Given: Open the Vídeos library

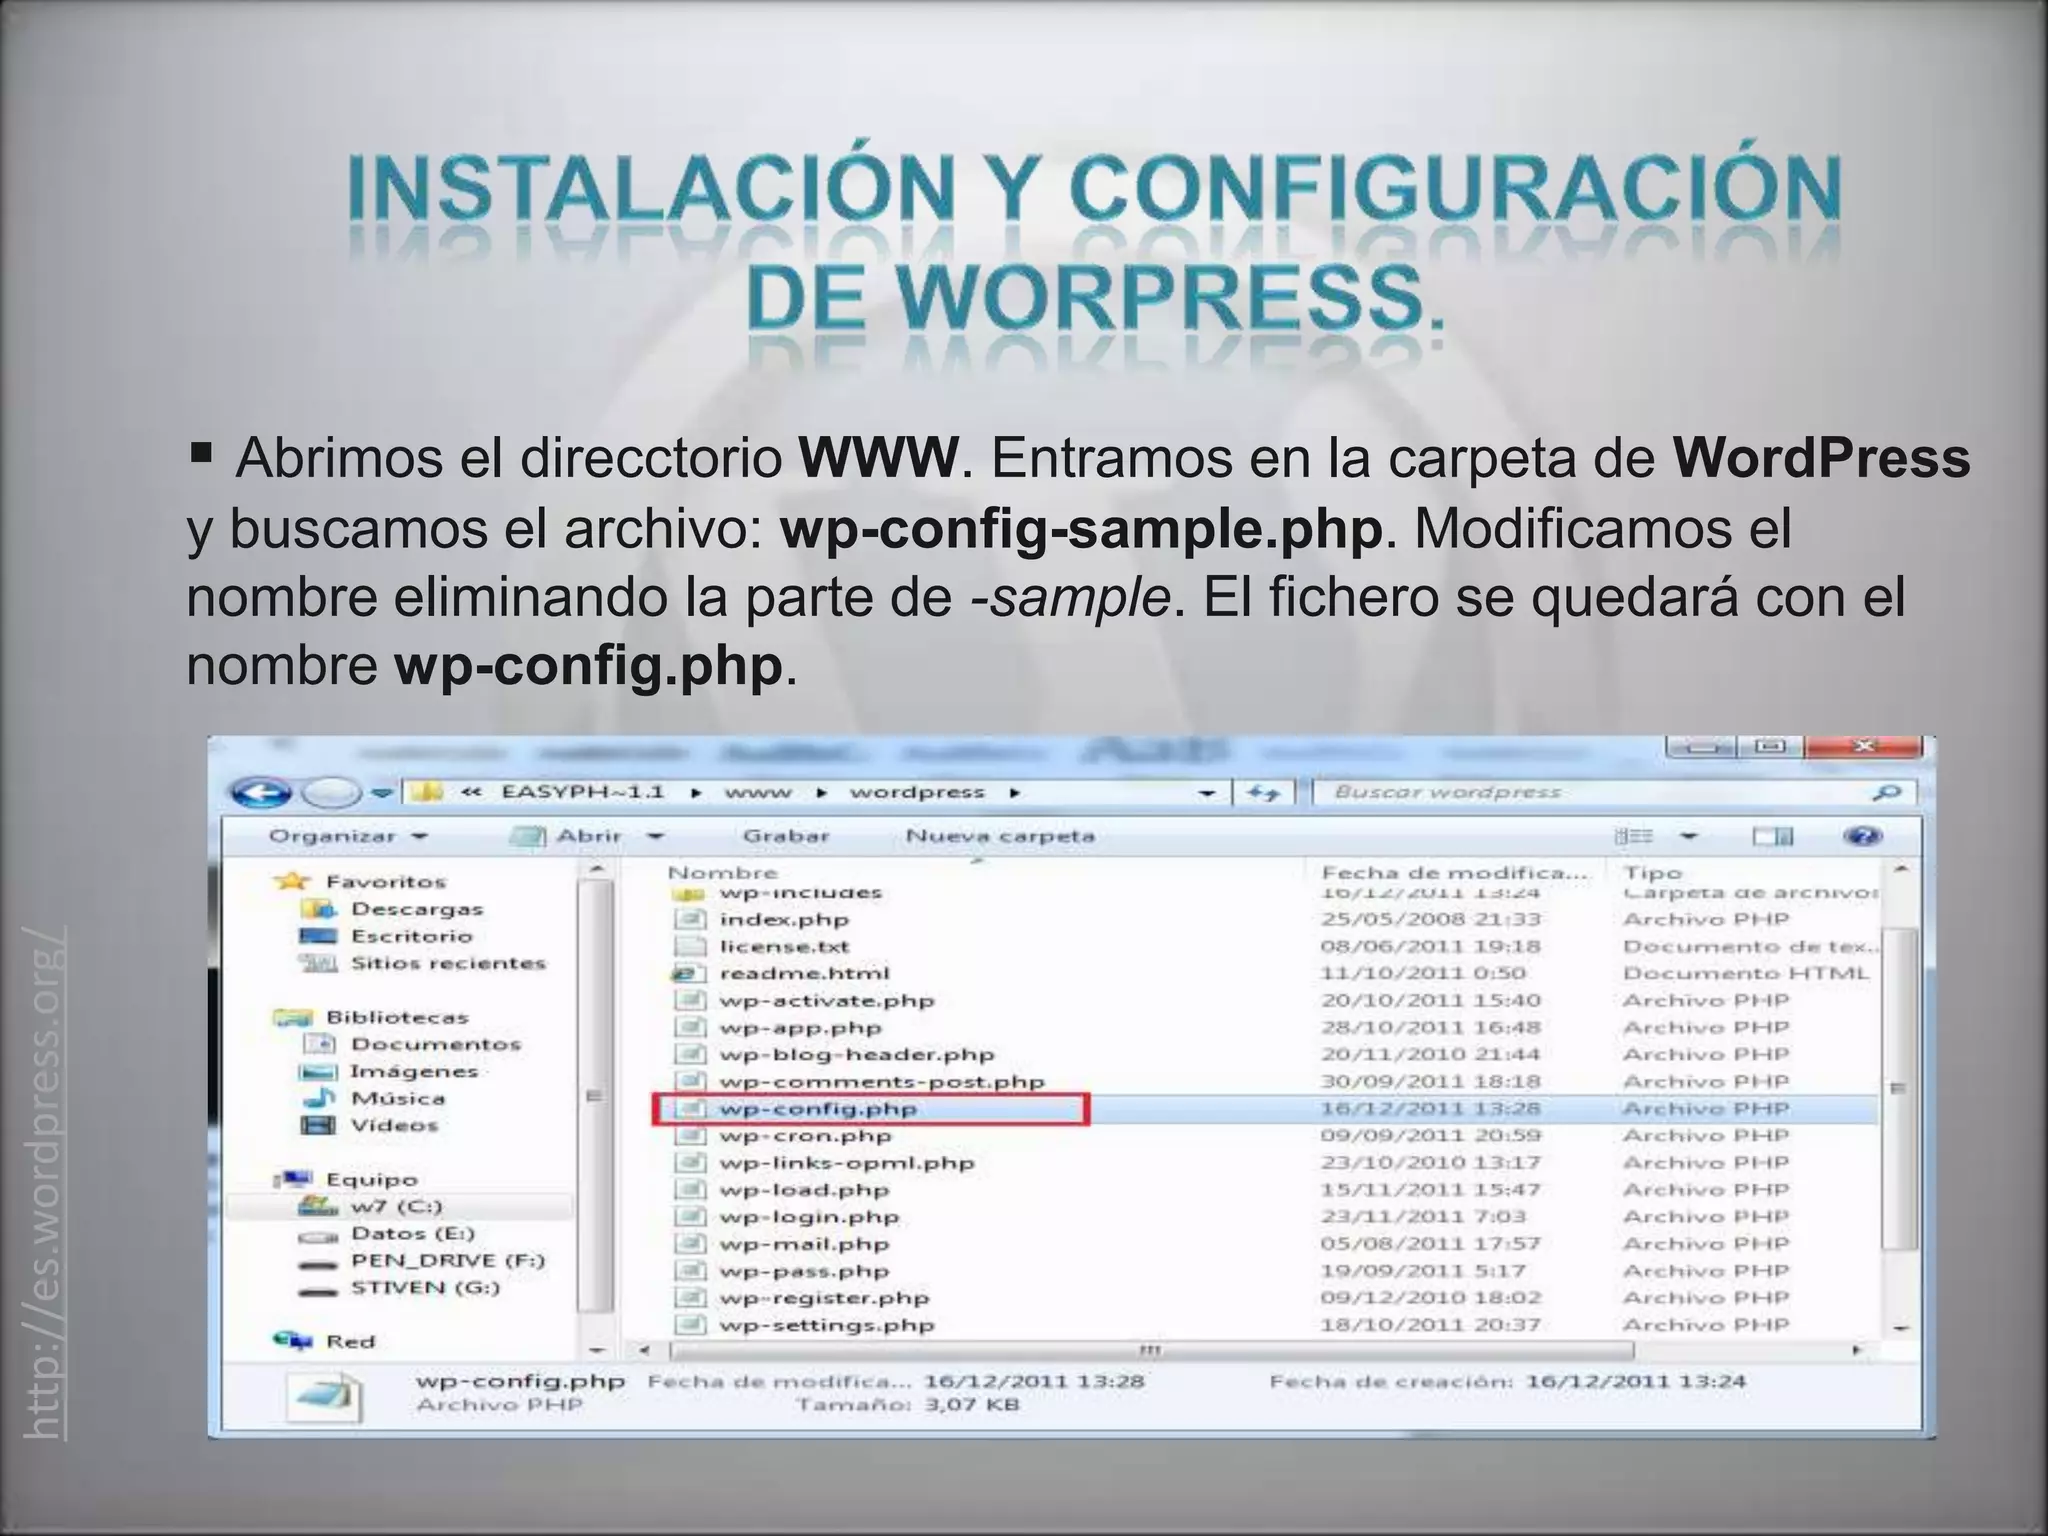Looking at the screenshot, I should [x=394, y=1125].
